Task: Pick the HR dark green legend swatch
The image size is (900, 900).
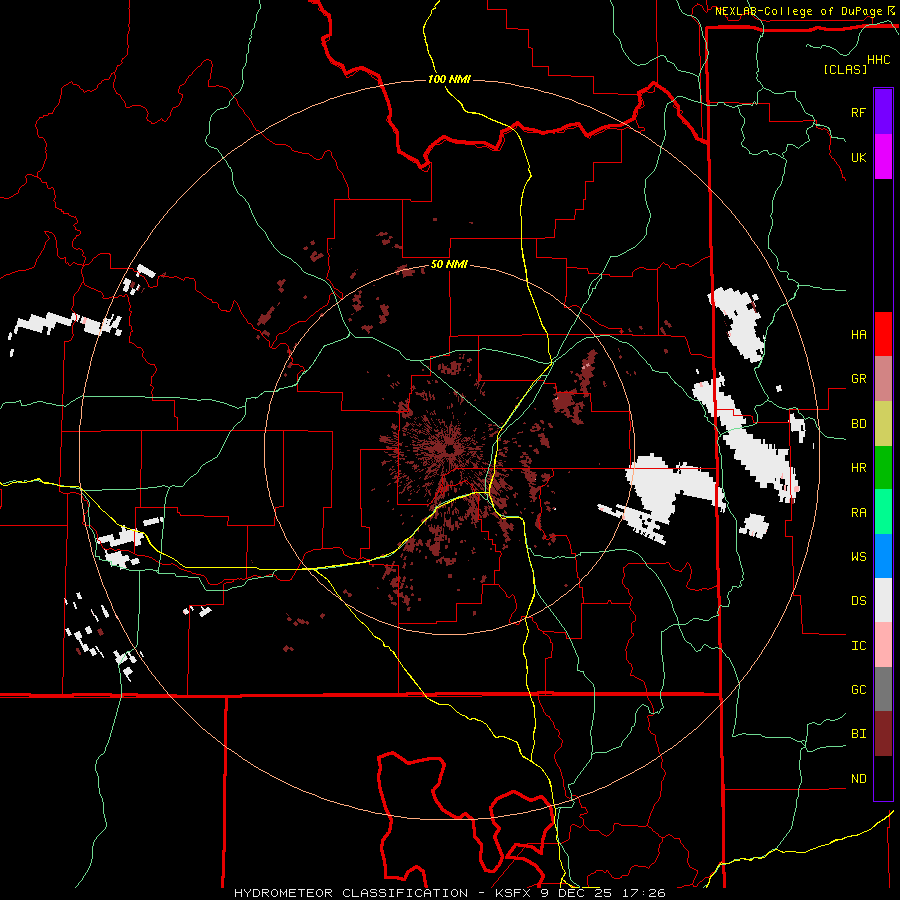Action: (883, 468)
